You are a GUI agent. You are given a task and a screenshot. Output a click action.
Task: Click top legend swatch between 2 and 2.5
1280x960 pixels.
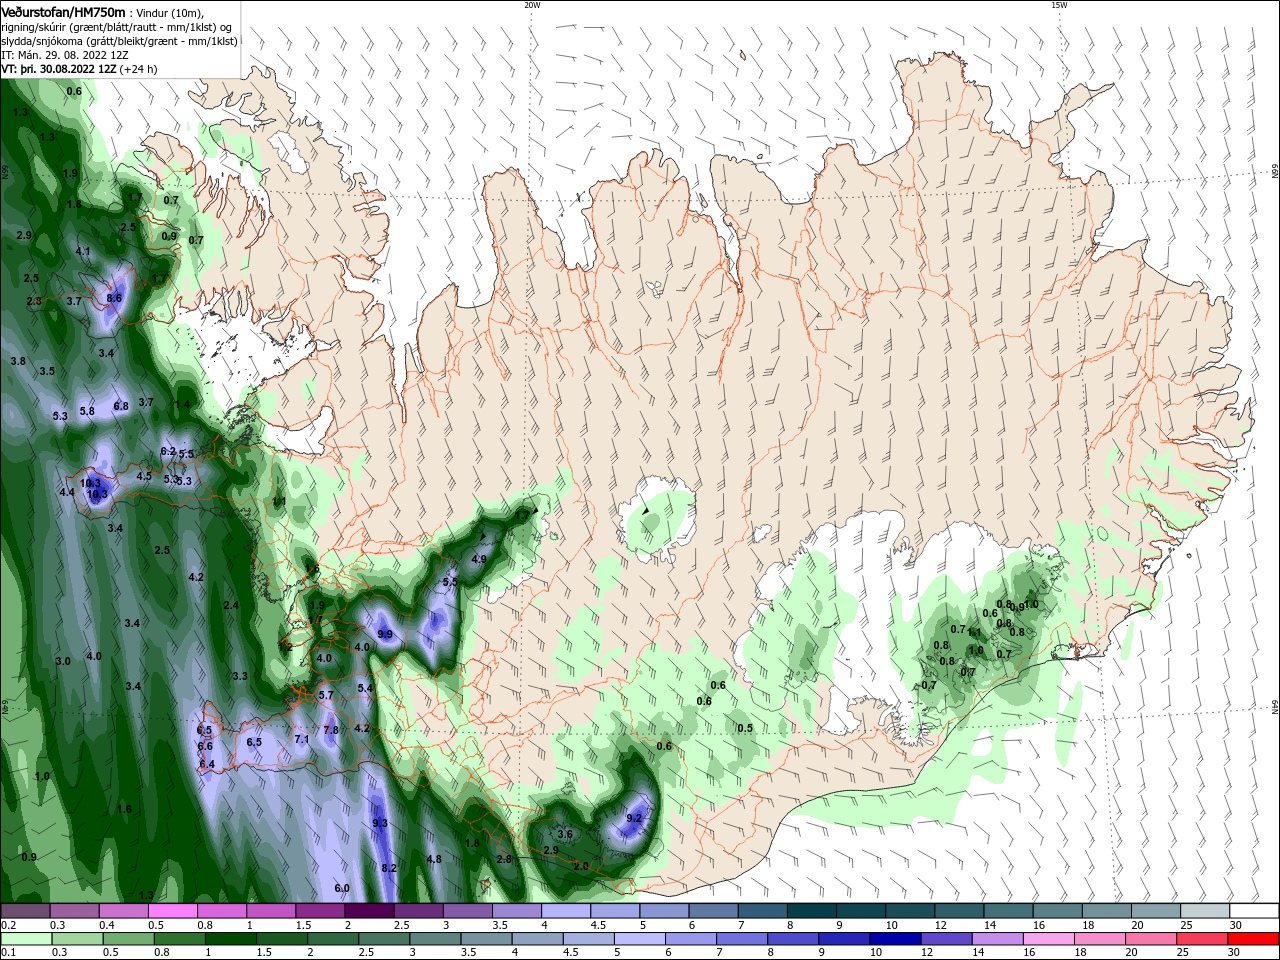[369, 911]
